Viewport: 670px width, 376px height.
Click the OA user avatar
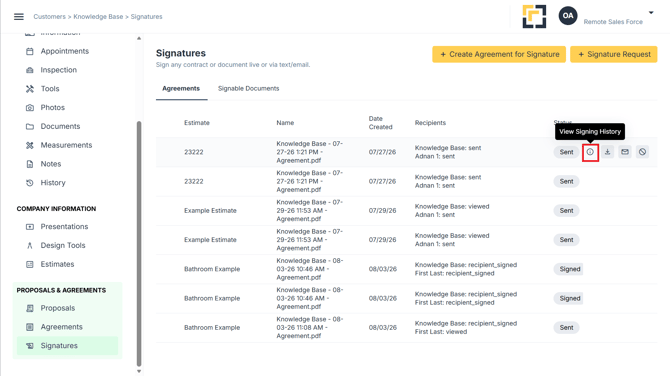568,16
